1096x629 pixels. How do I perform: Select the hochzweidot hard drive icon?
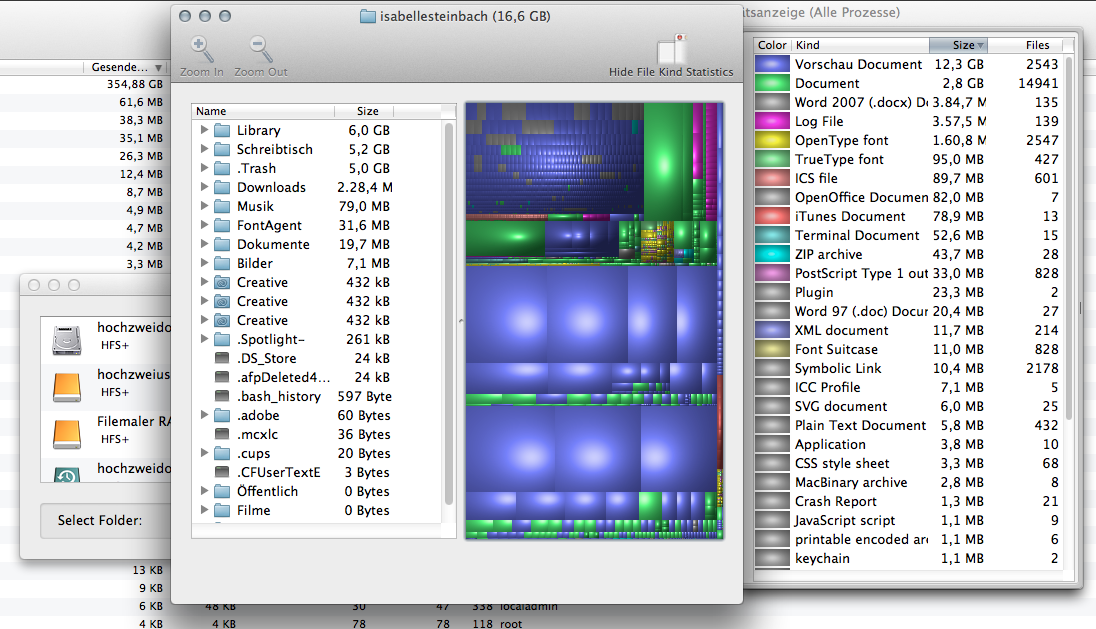point(66,338)
